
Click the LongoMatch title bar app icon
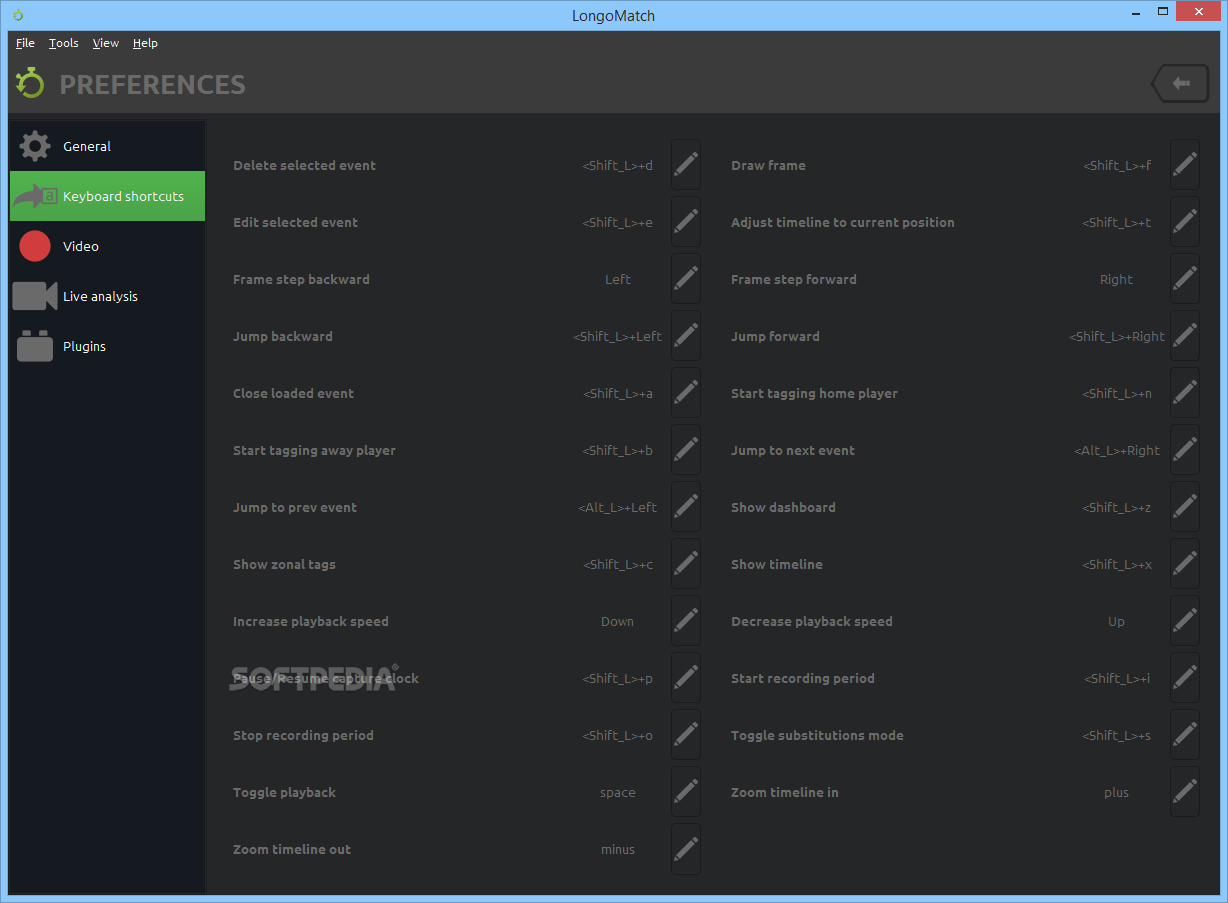click(17, 15)
